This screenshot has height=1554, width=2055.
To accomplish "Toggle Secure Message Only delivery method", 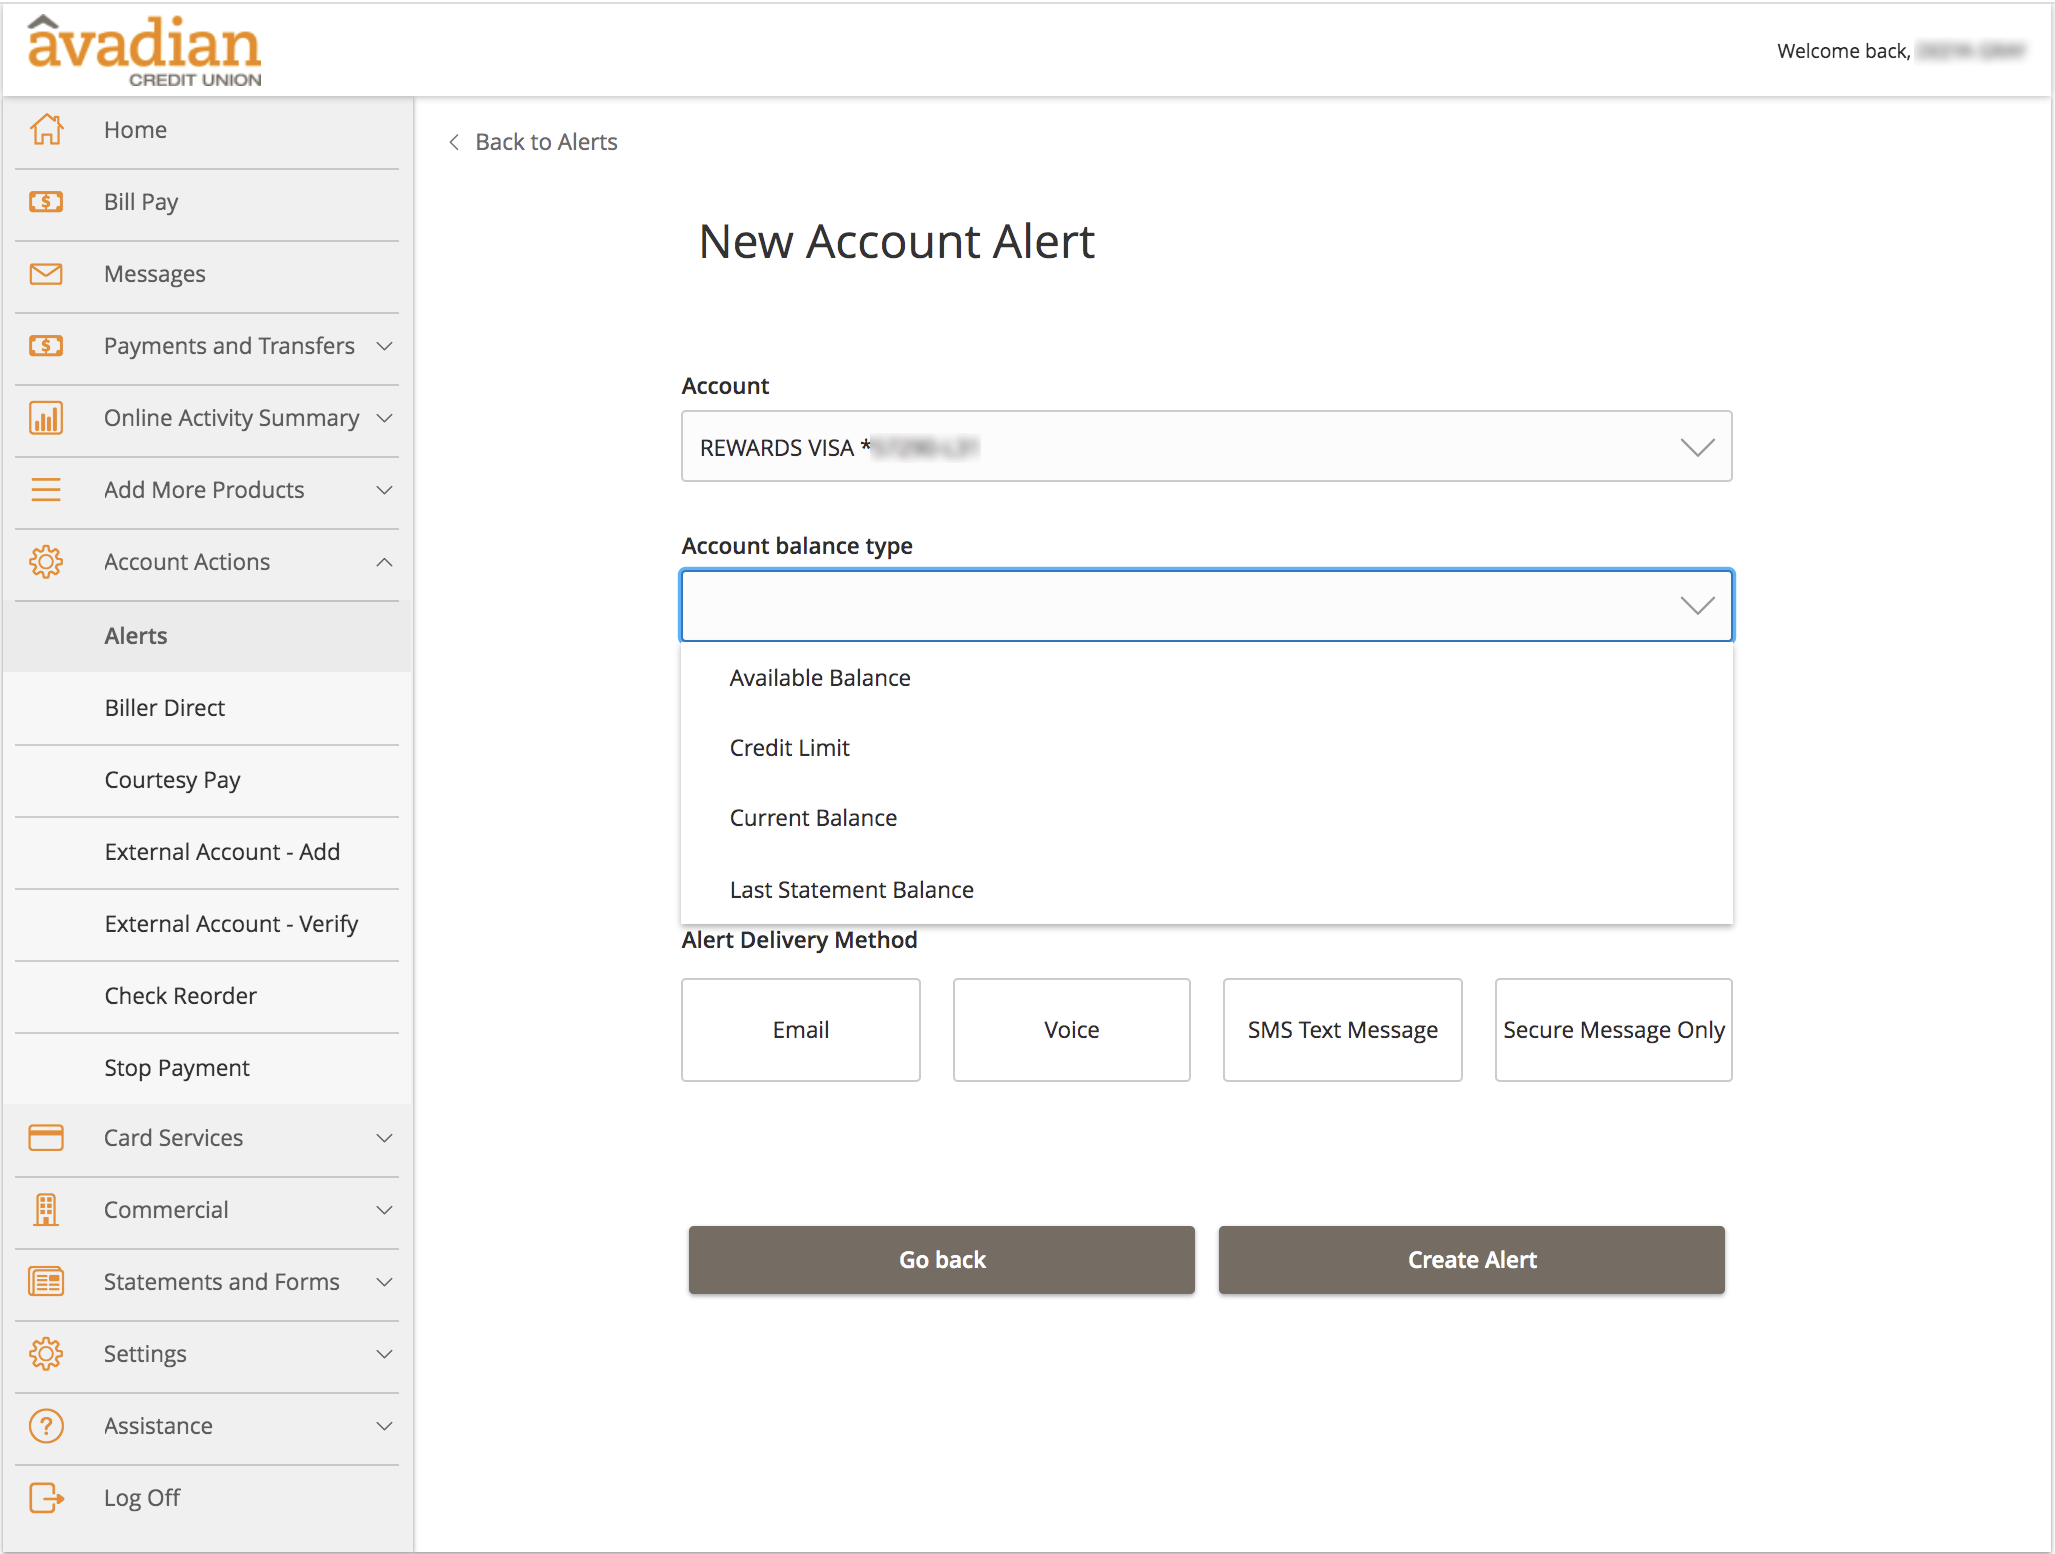I will coord(1613,1028).
